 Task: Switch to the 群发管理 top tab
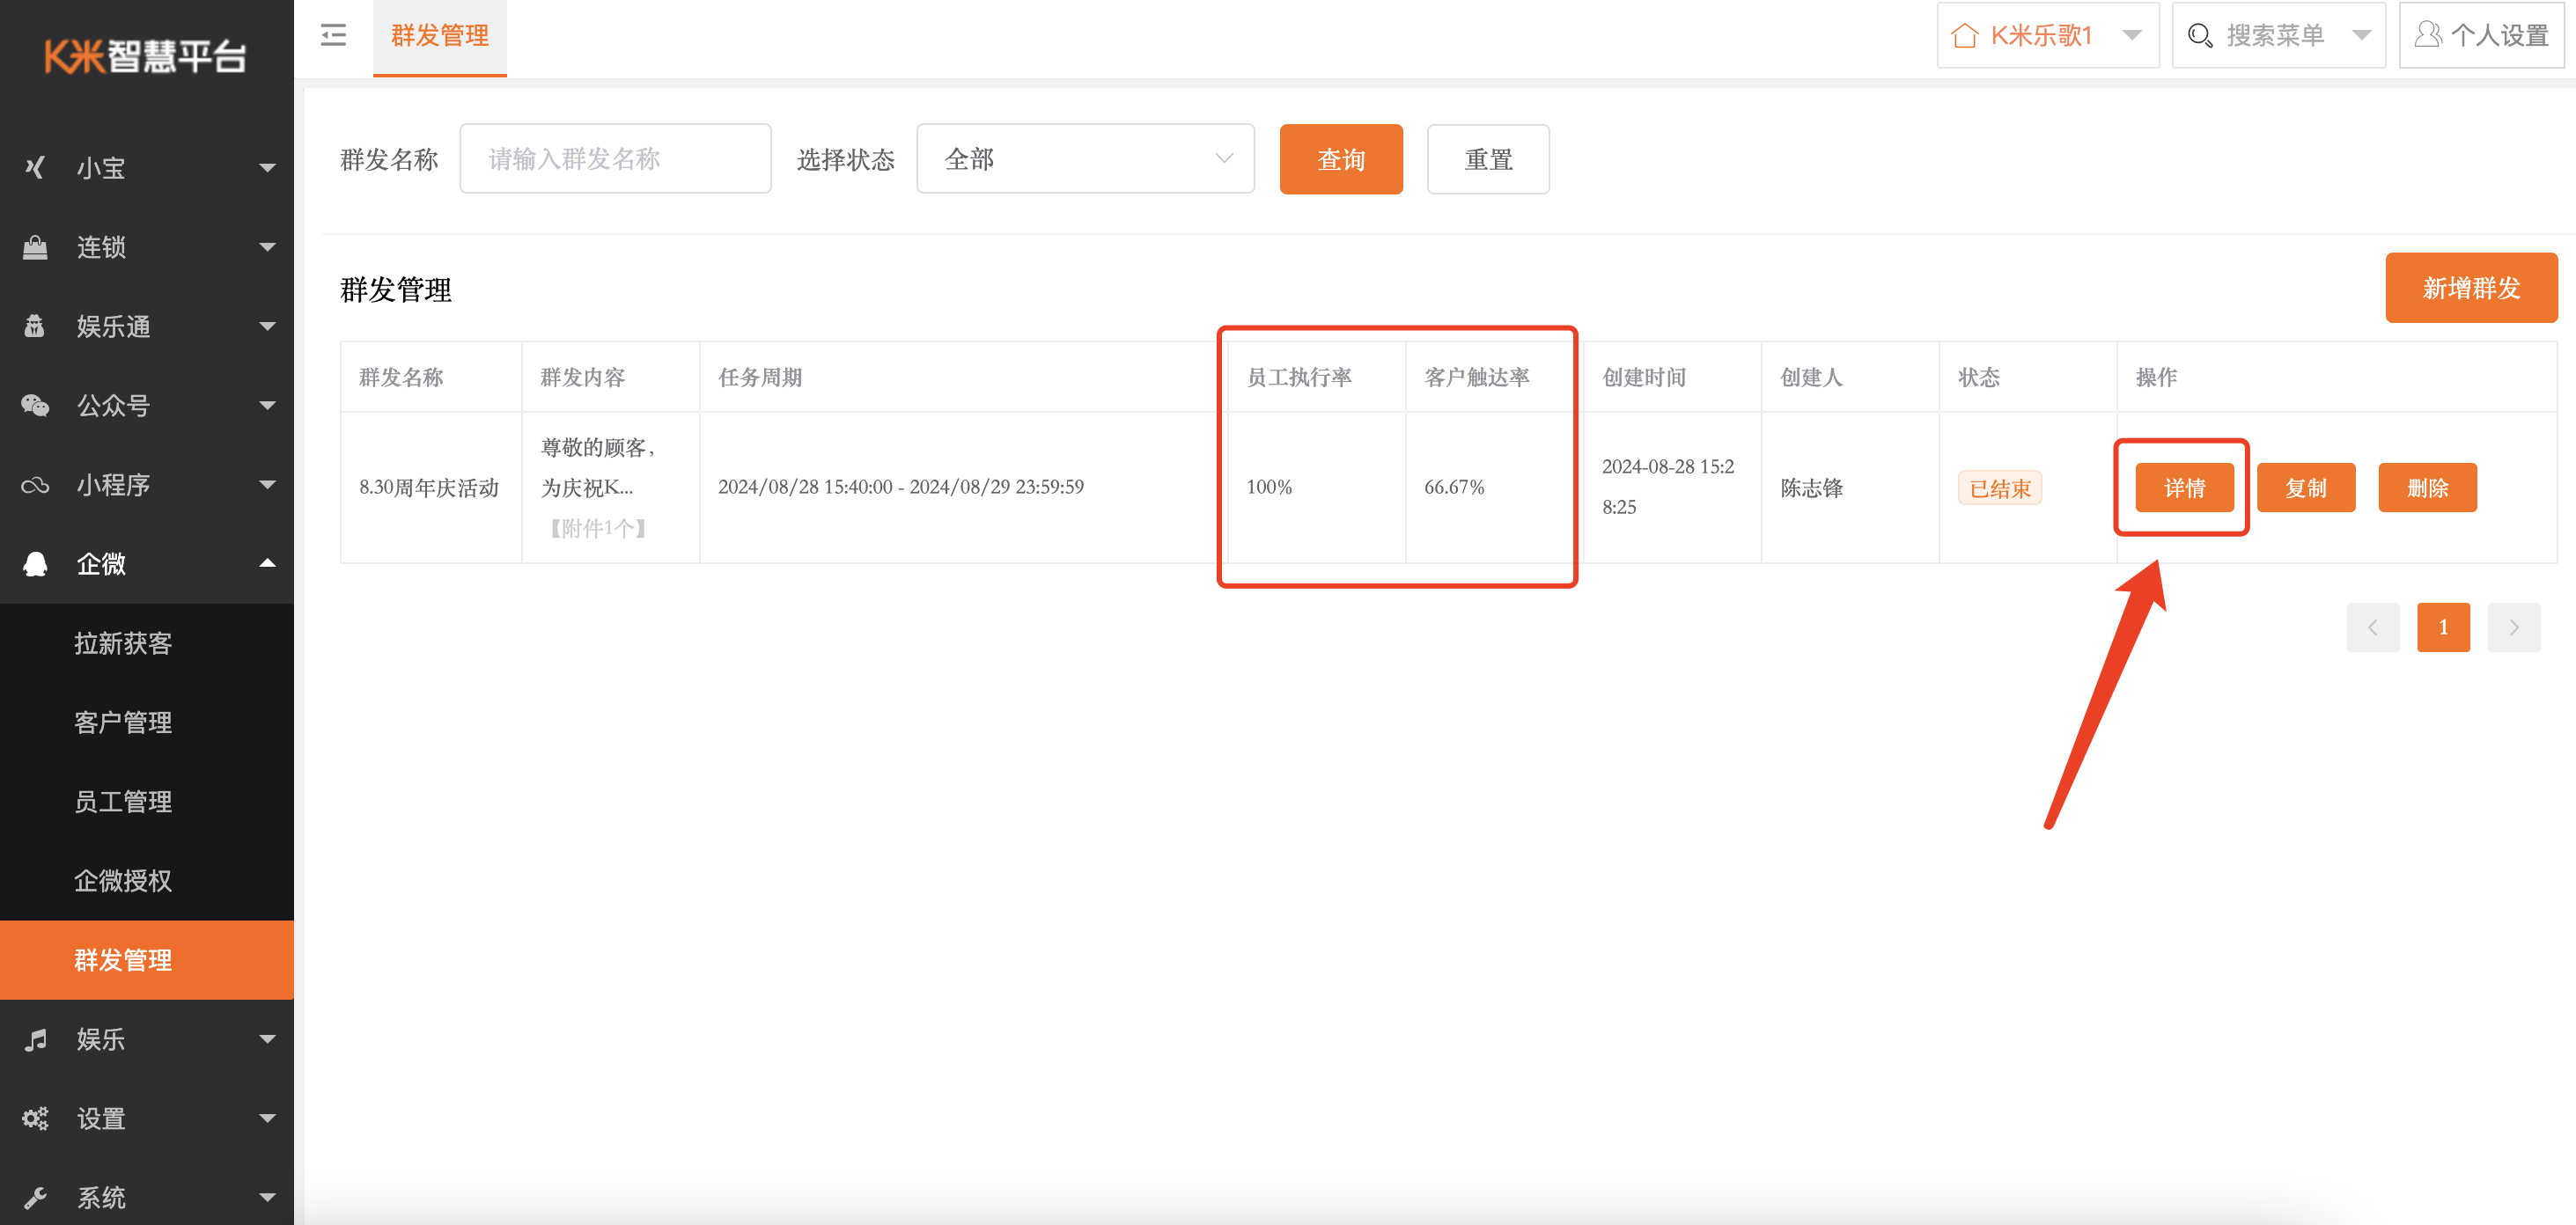pos(440,37)
